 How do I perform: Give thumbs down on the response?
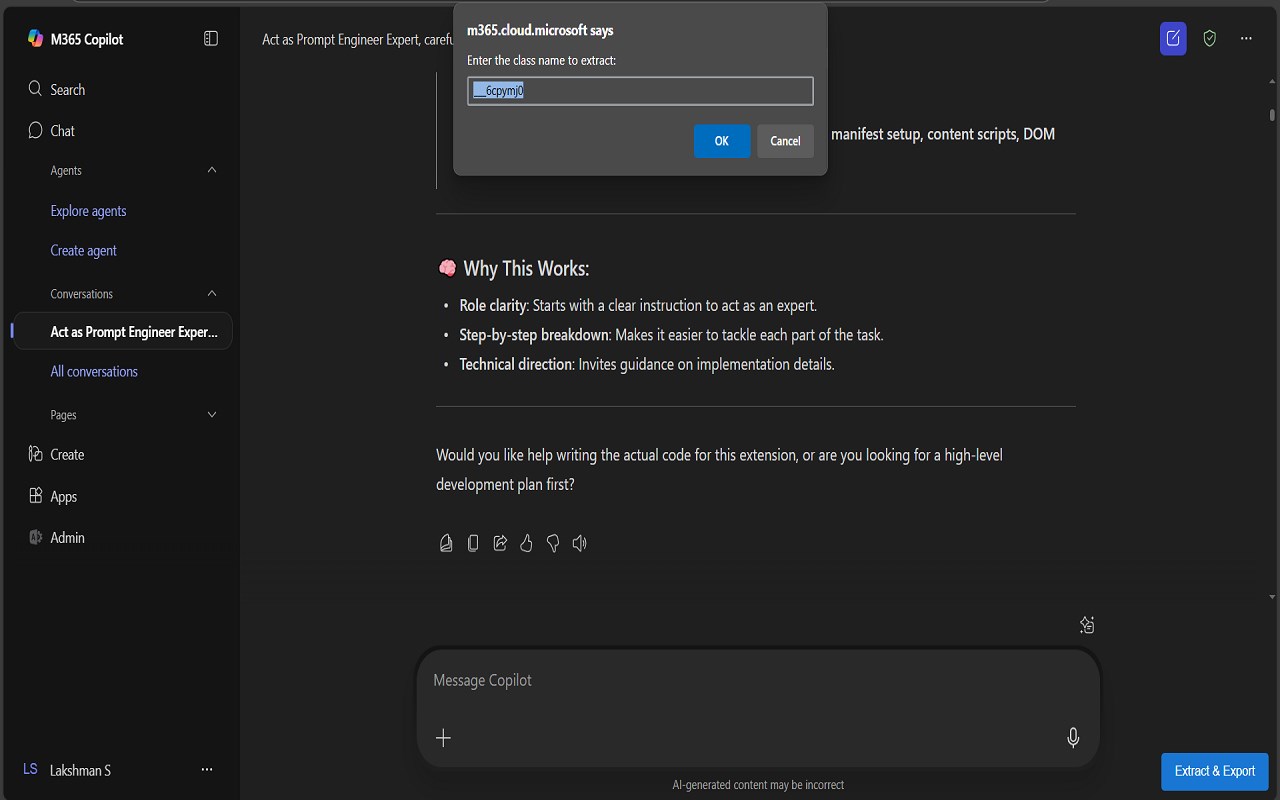pyautogui.click(x=553, y=543)
